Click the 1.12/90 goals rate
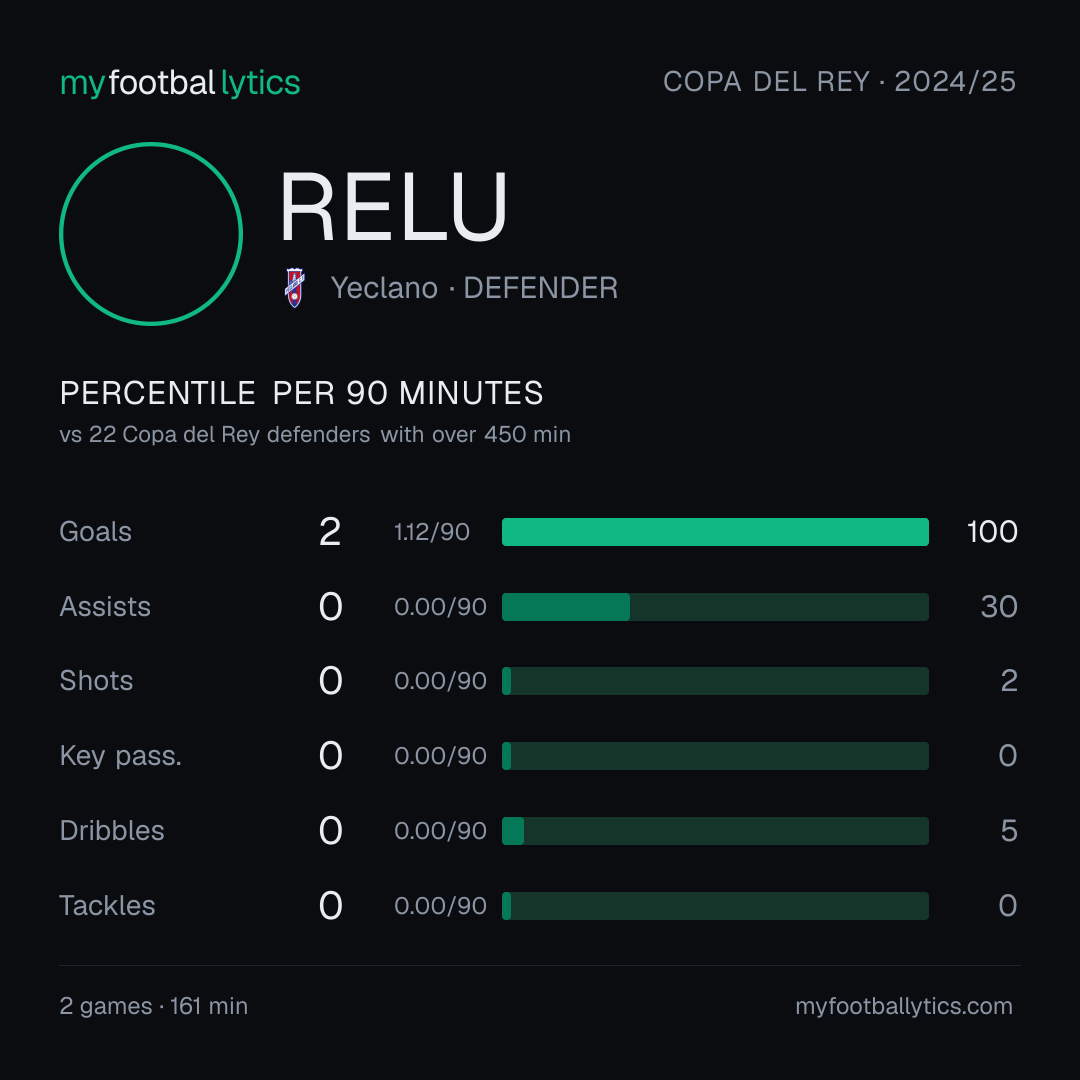This screenshot has height=1080, width=1080. click(x=432, y=532)
